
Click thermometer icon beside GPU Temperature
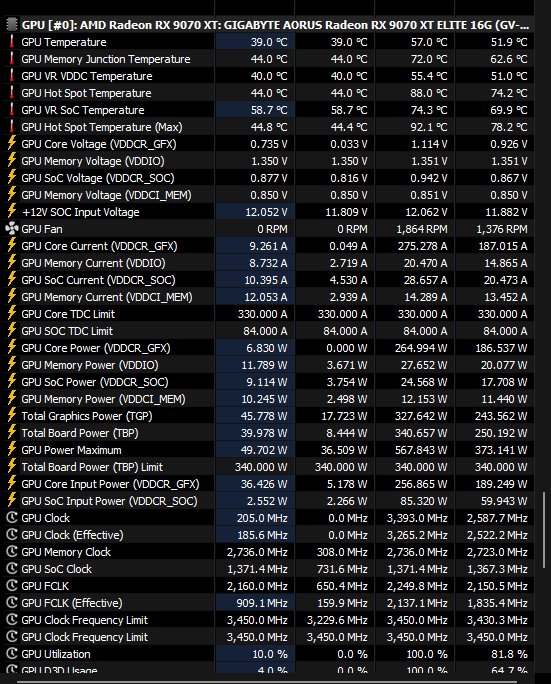point(12,42)
